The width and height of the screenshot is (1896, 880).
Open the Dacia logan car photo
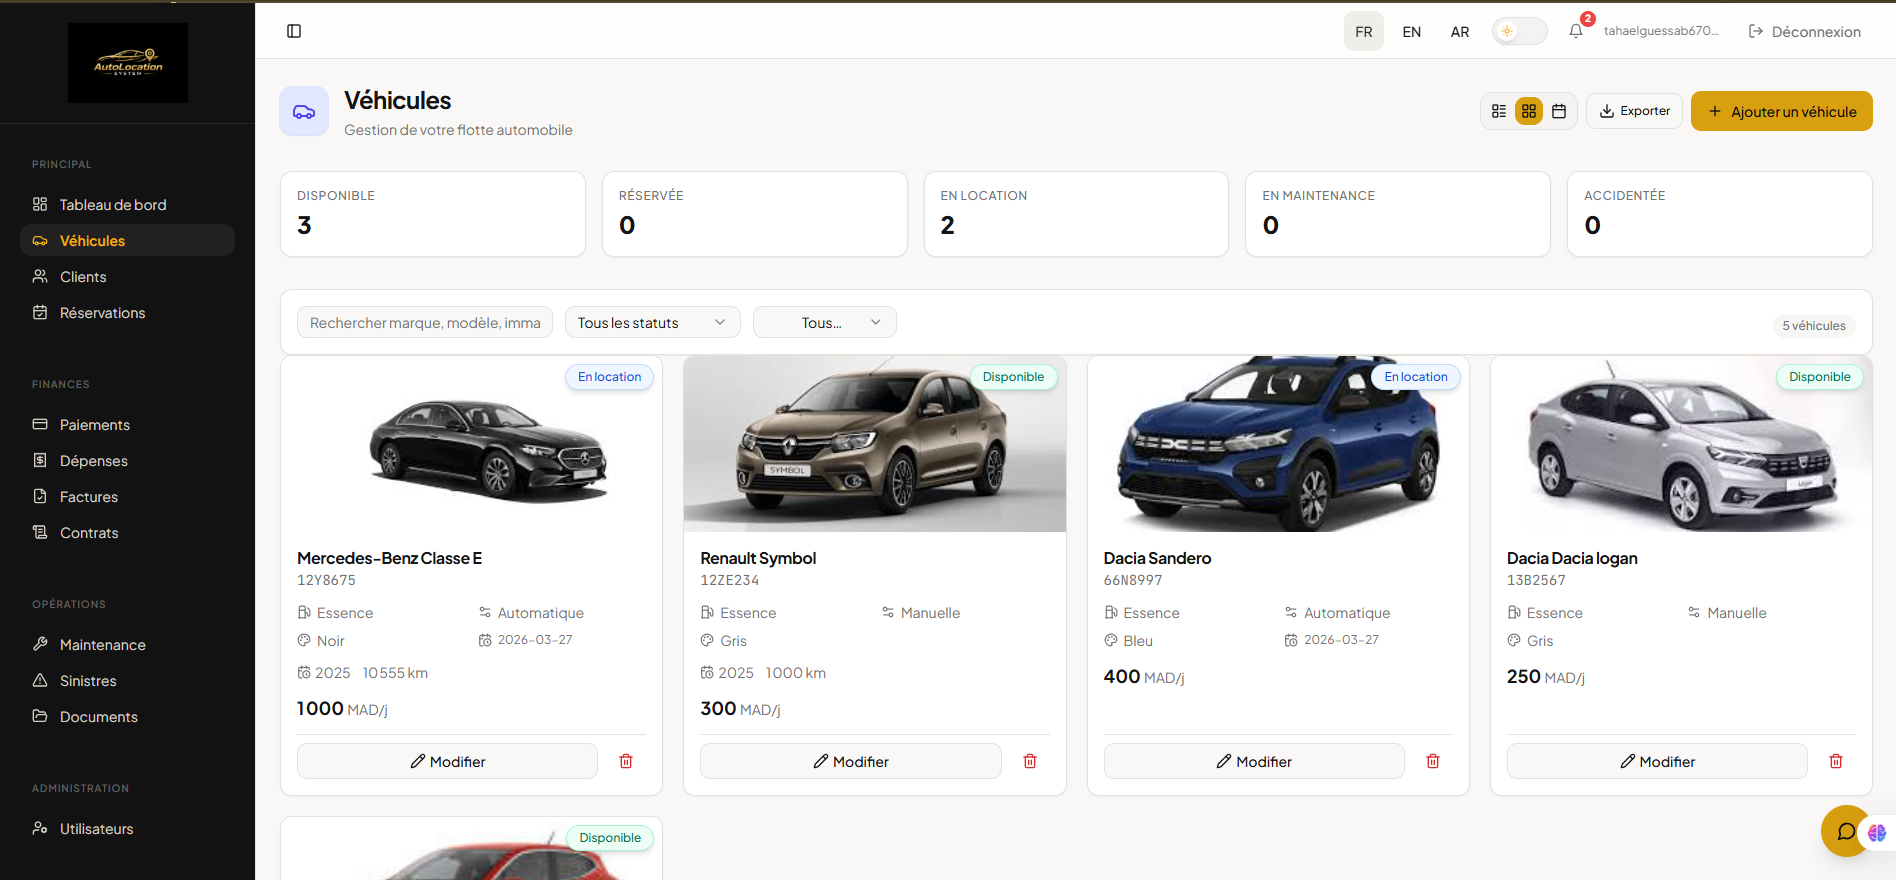1681,444
